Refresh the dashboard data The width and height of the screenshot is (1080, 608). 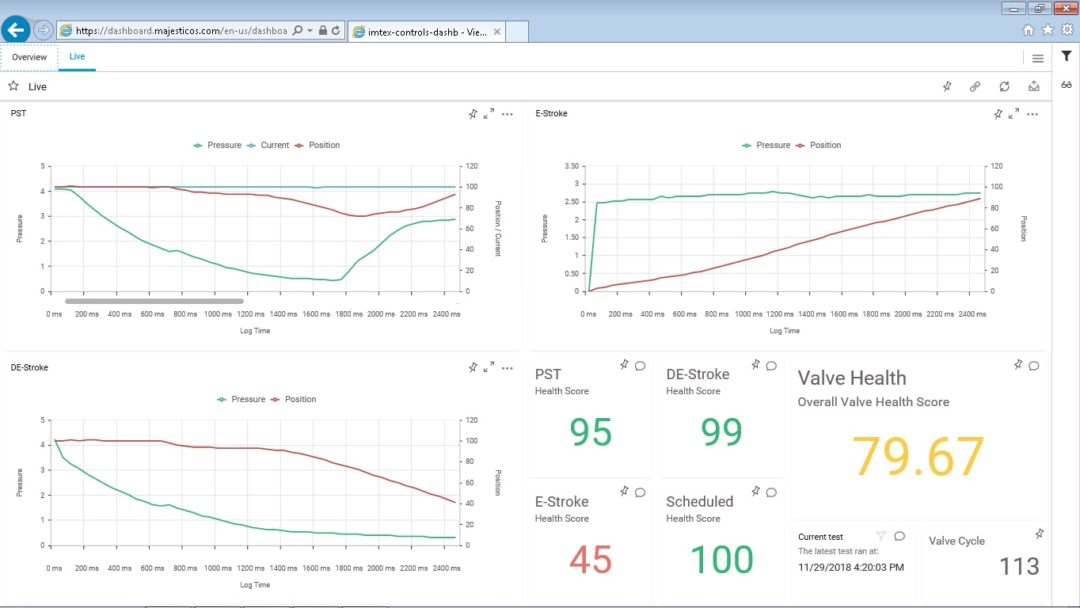pyautogui.click(x=1004, y=86)
